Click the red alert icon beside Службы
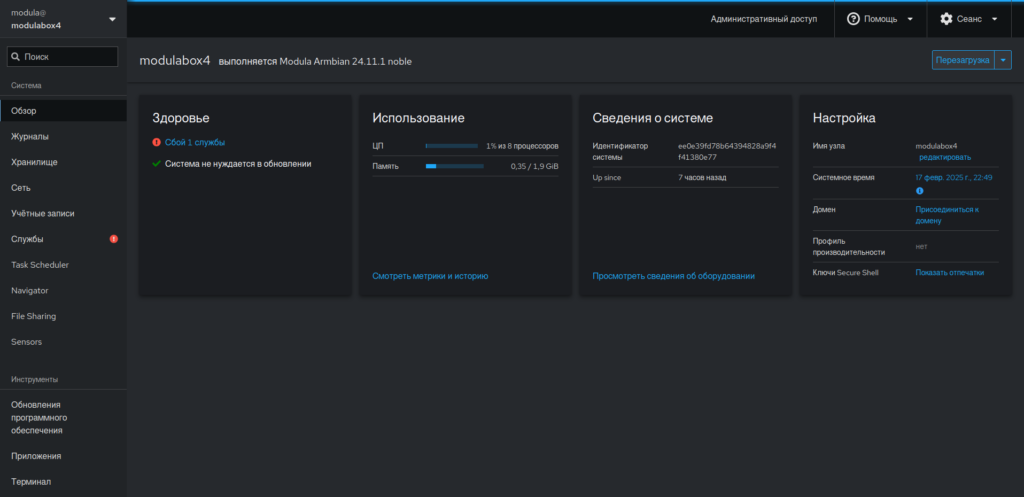The height and width of the screenshot is (497, 1024). pos(114,239)
